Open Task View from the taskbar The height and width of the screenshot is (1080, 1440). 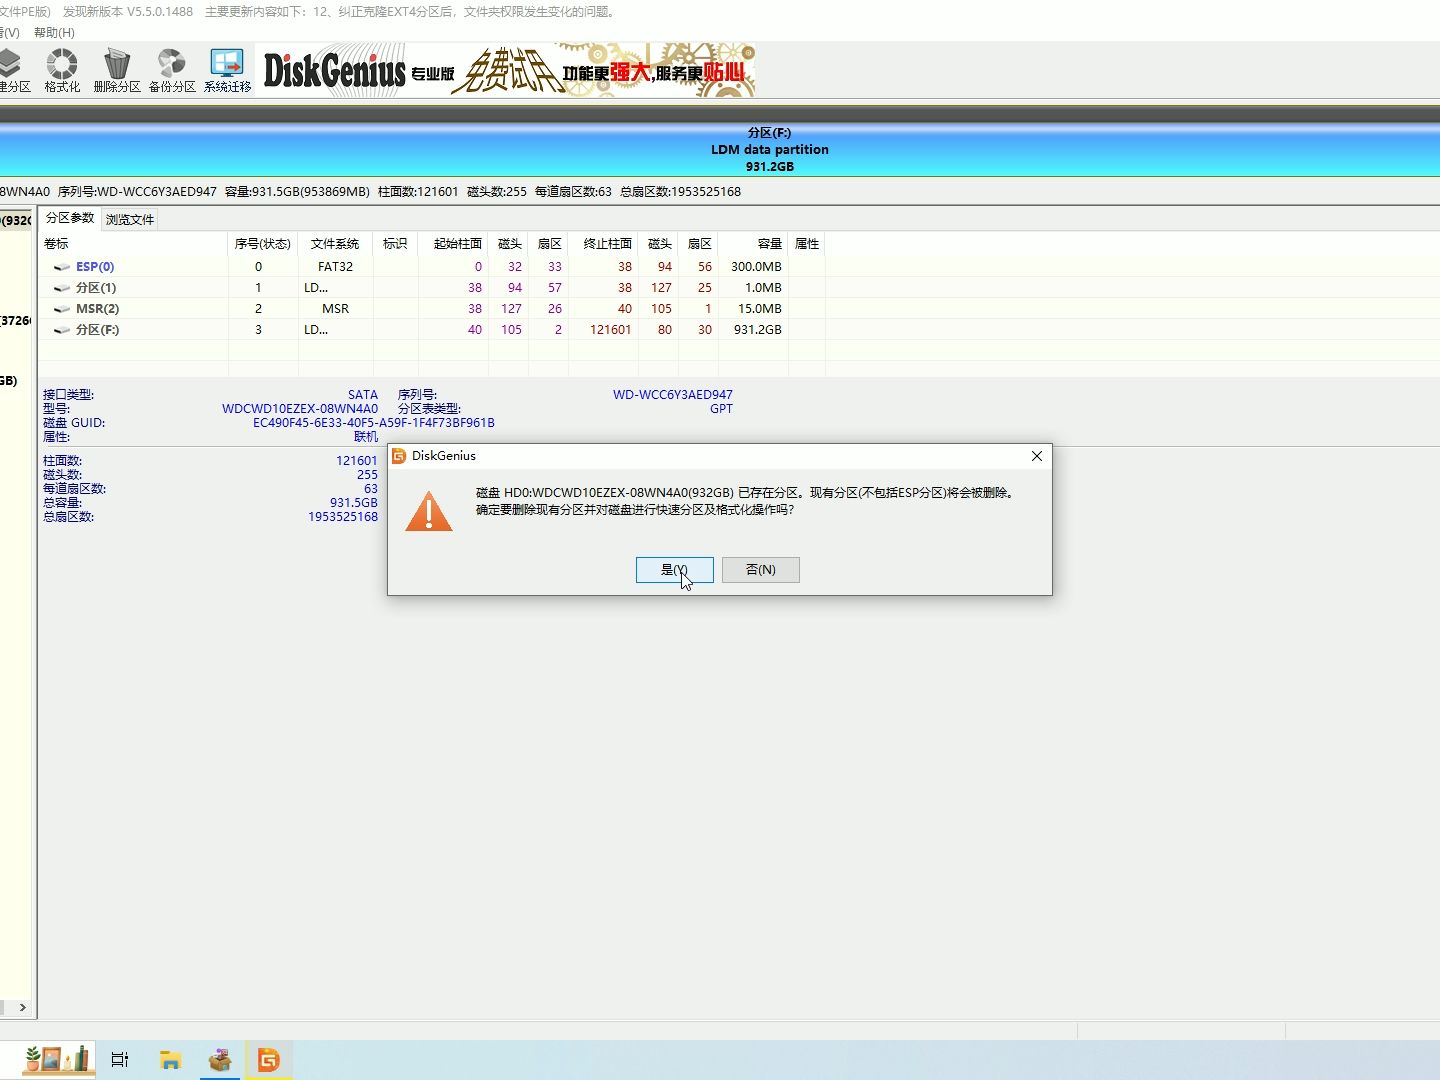click(x=120, y=1060)
